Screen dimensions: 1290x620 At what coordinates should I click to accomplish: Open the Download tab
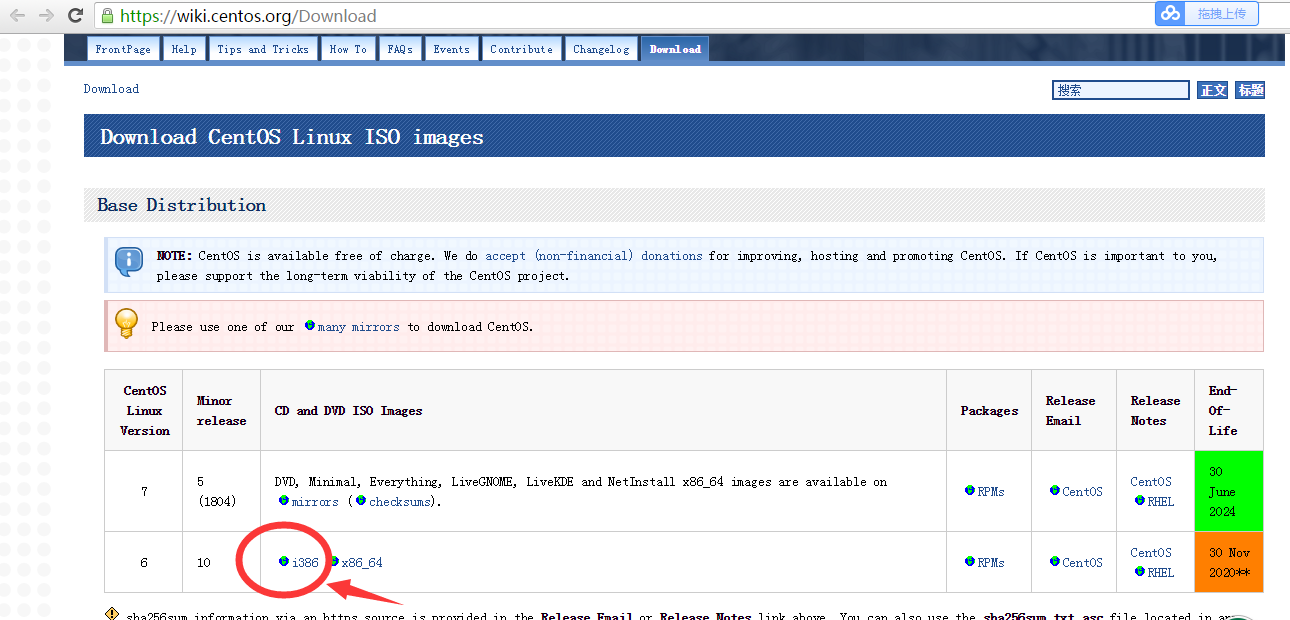coord(674,48)
